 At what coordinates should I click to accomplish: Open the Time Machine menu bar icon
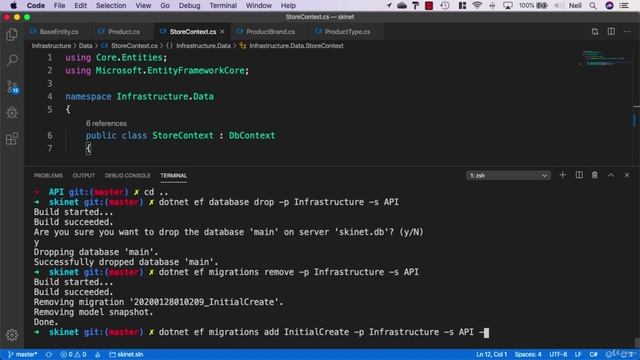[x=445, y=5]
